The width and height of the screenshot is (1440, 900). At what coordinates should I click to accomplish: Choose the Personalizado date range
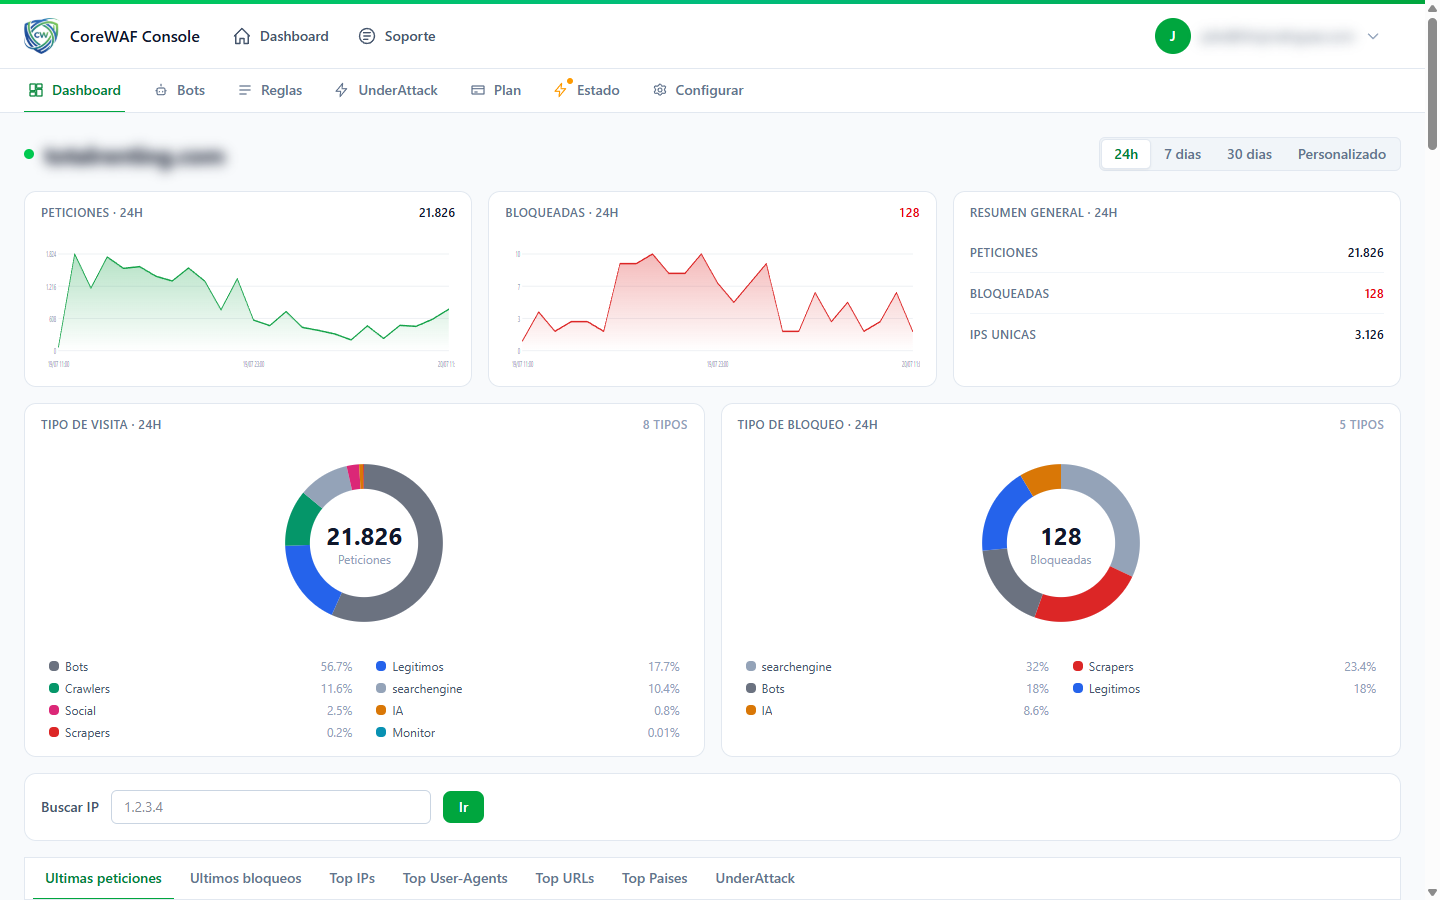pyautogui.click(x=1342, y=154)
